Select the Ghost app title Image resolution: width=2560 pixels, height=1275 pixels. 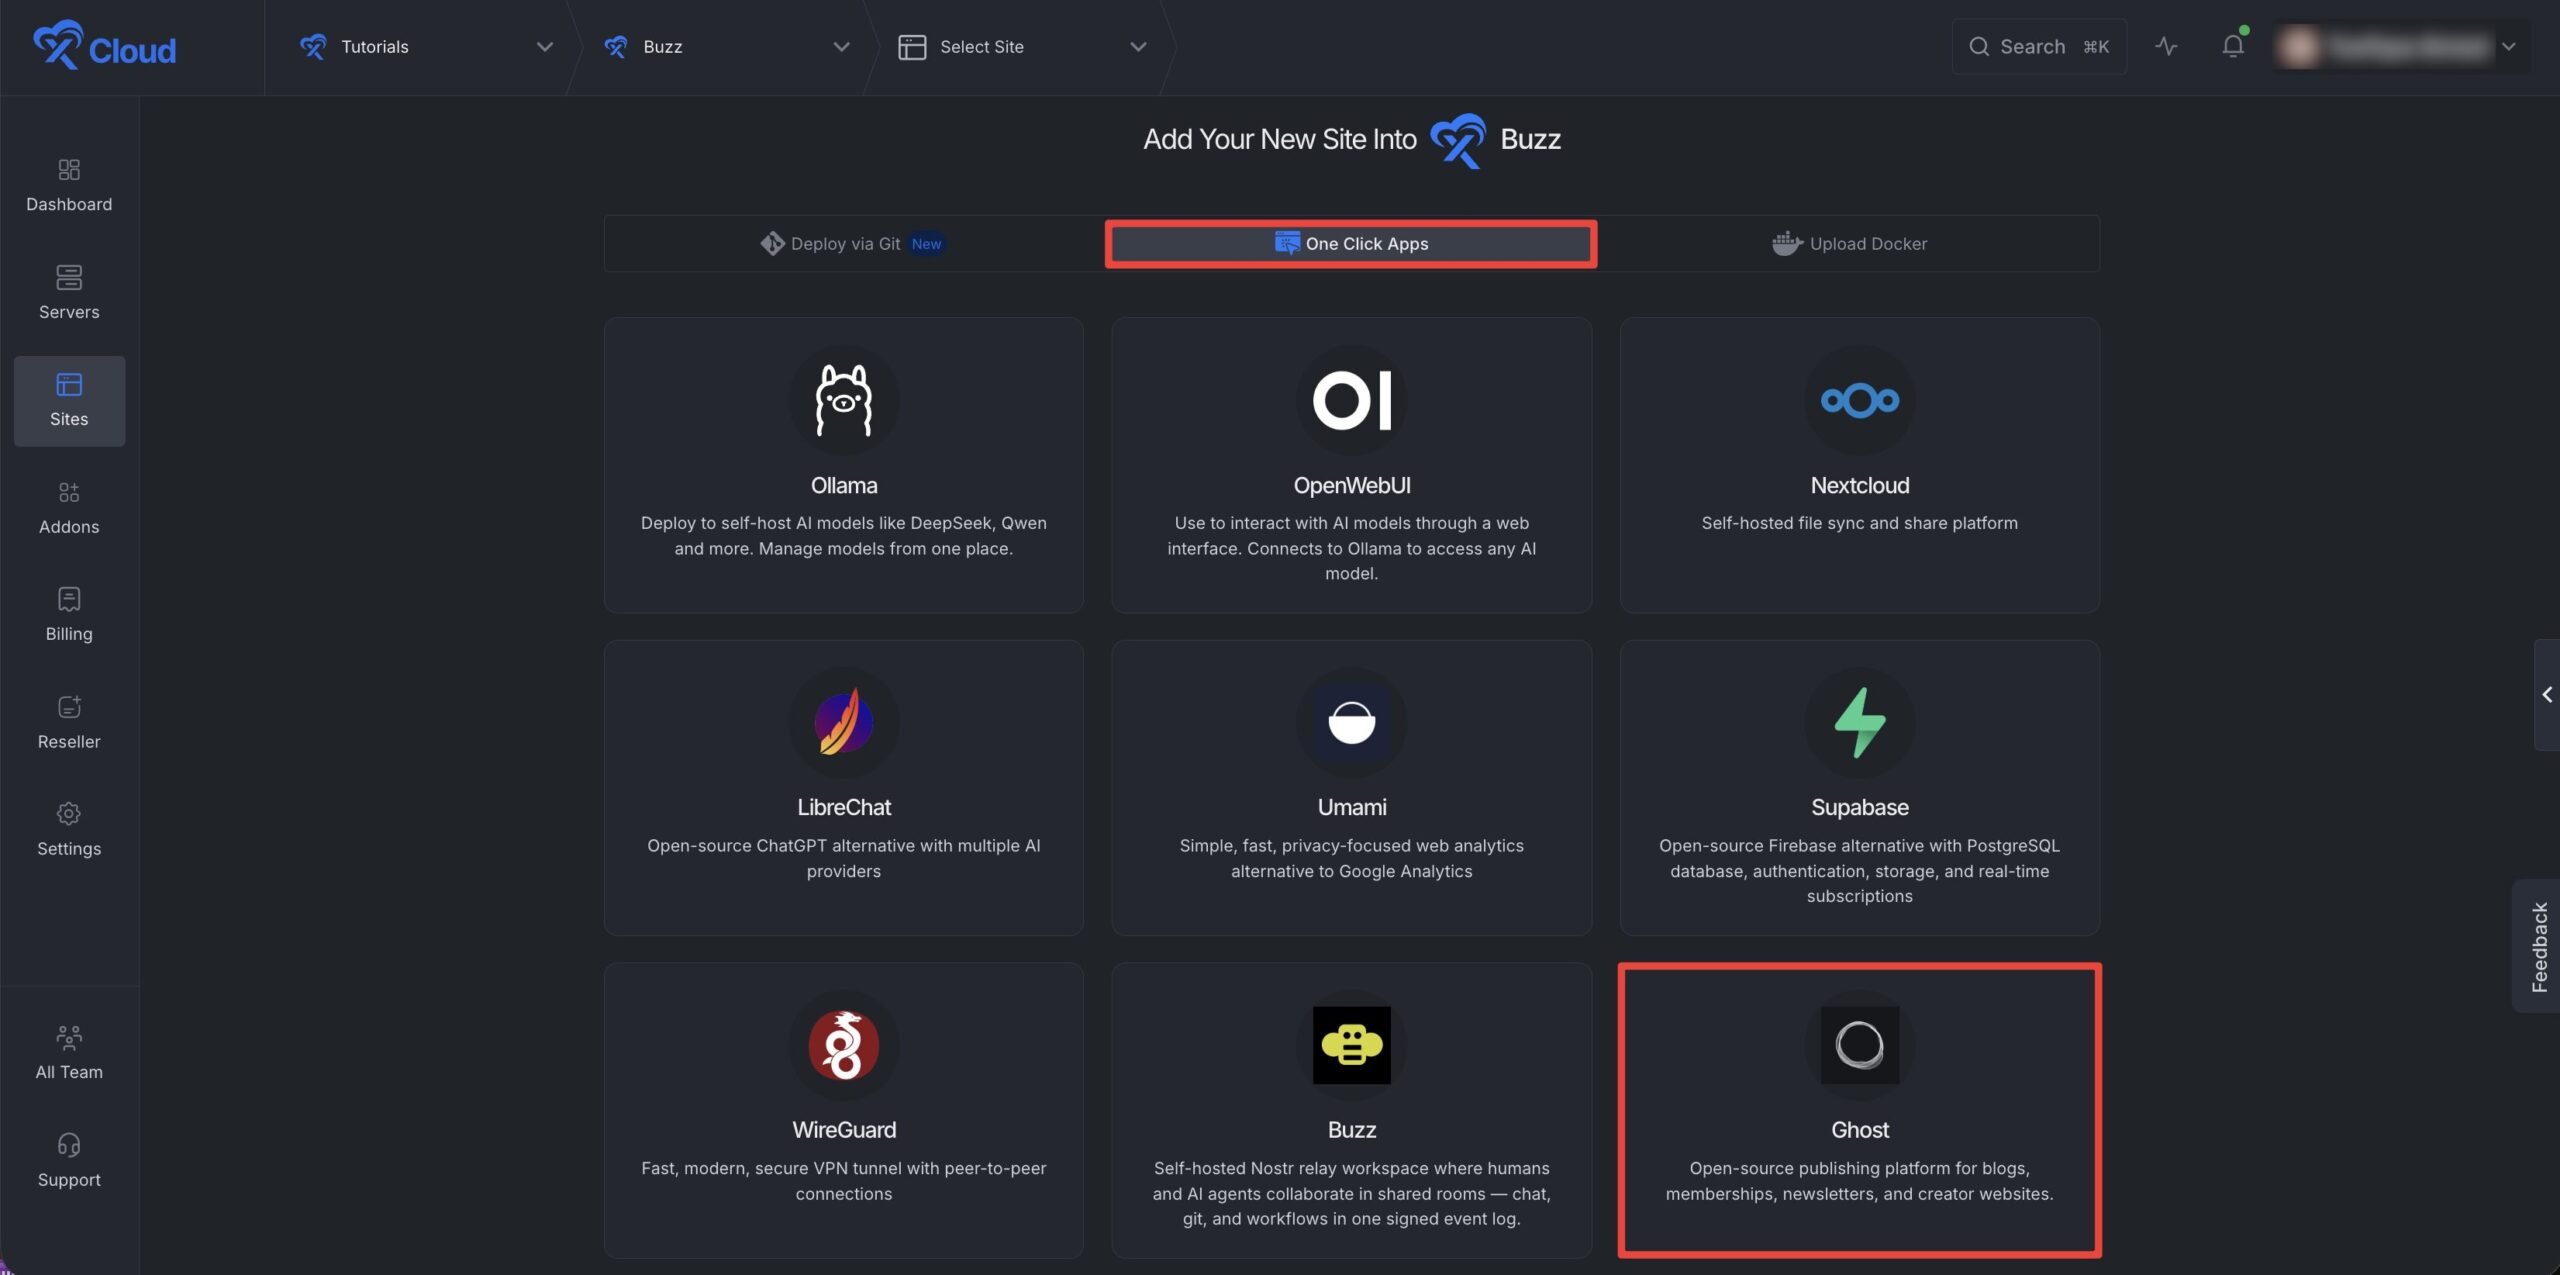click(x=1860, y=1130)
